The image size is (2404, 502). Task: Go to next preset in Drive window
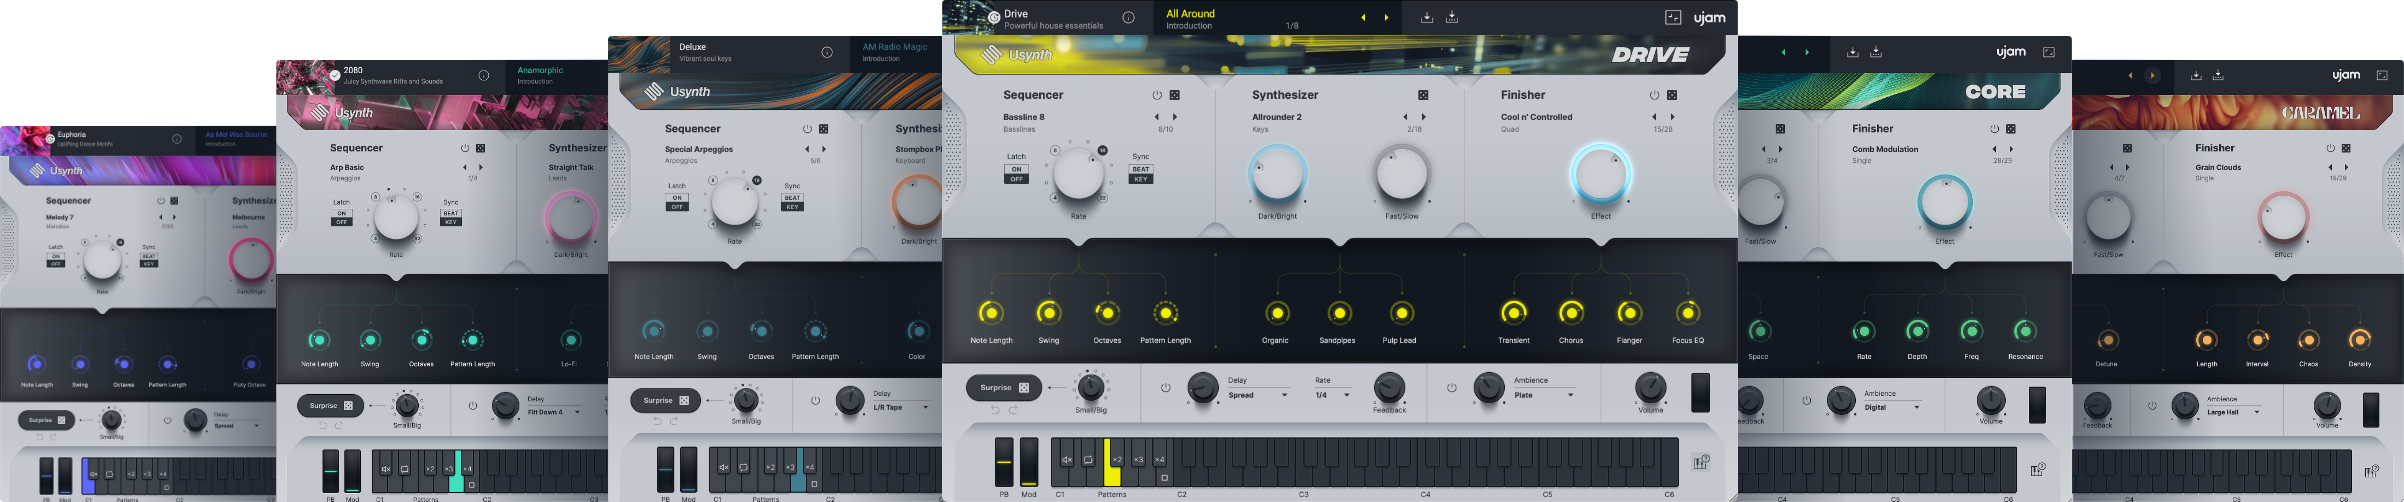point(1386,18)
